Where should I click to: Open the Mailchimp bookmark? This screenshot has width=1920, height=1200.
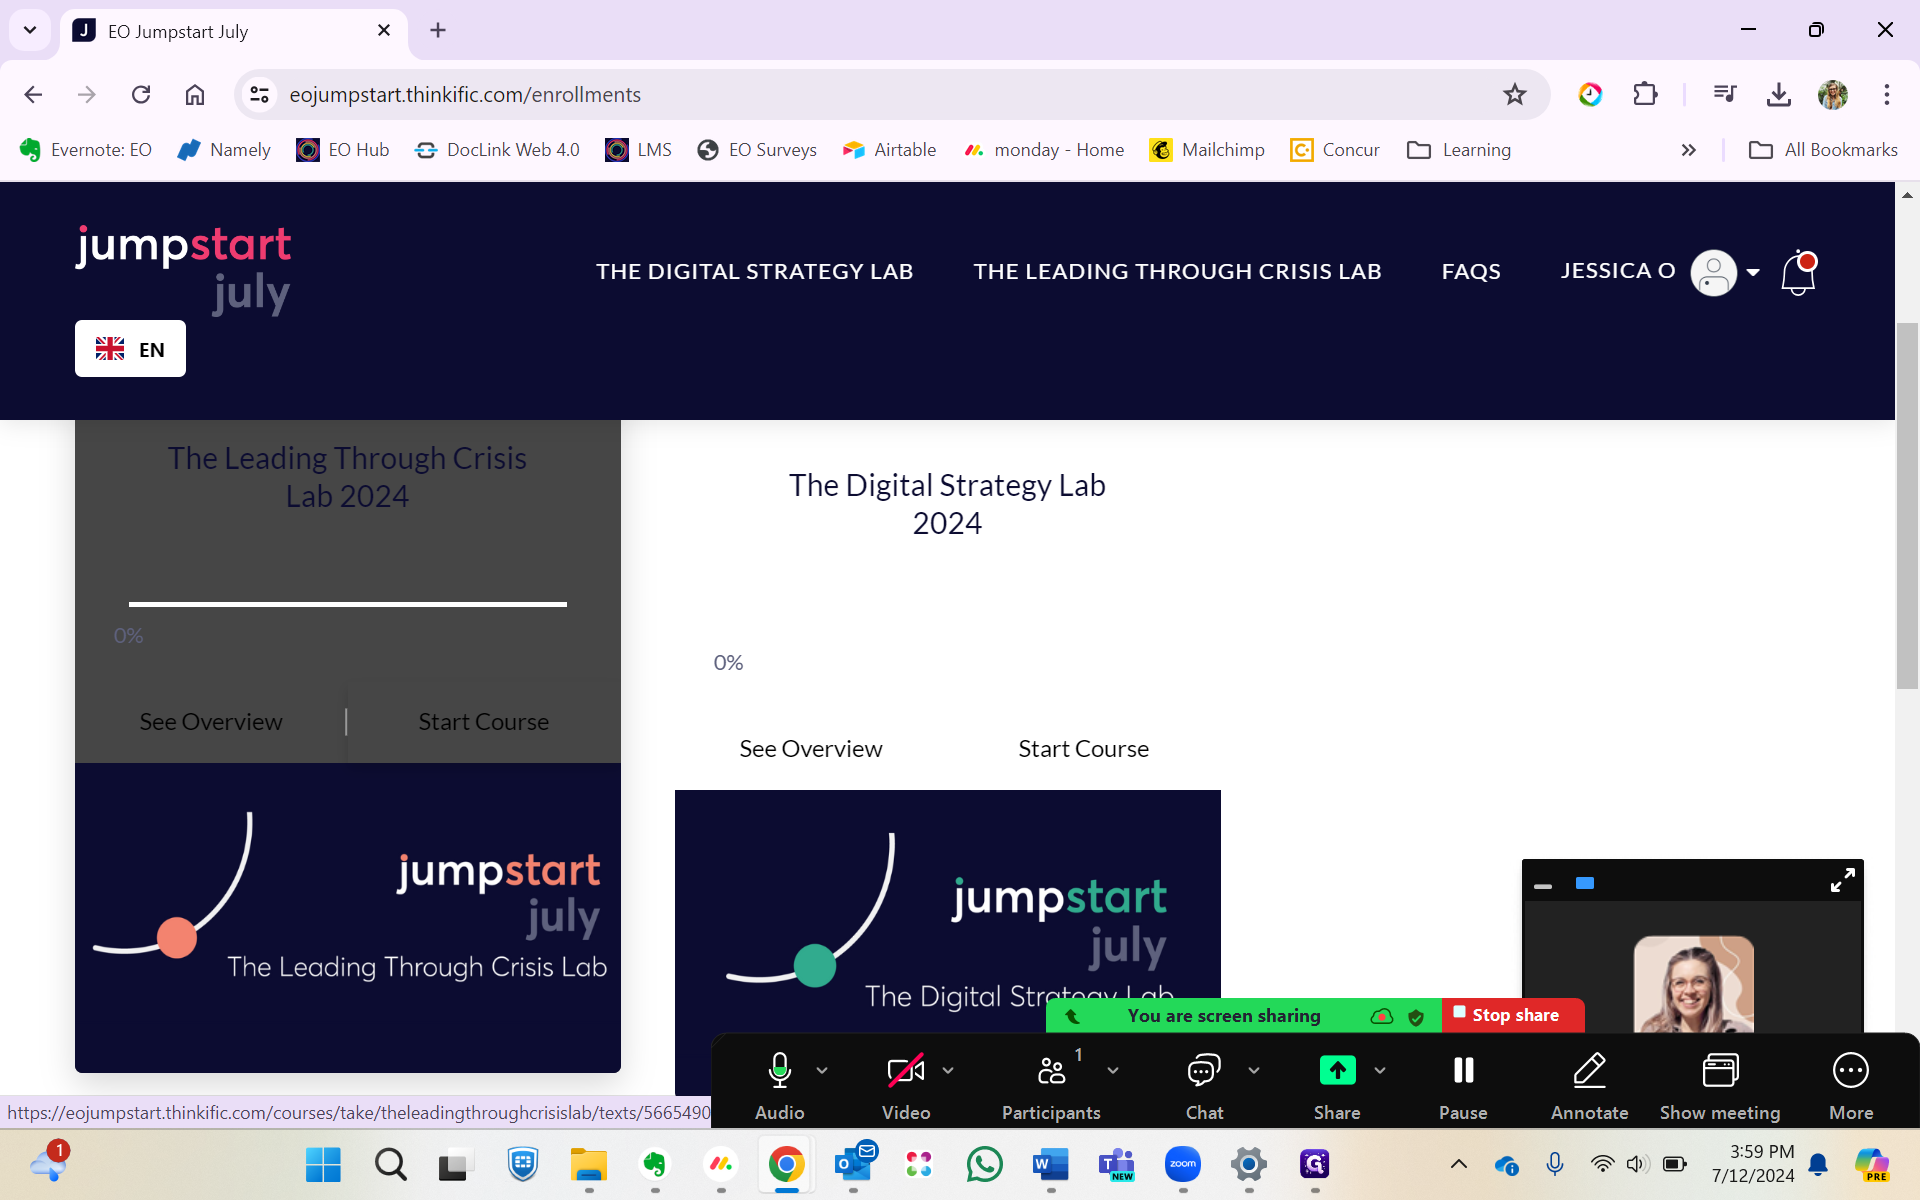point(1207,150)
